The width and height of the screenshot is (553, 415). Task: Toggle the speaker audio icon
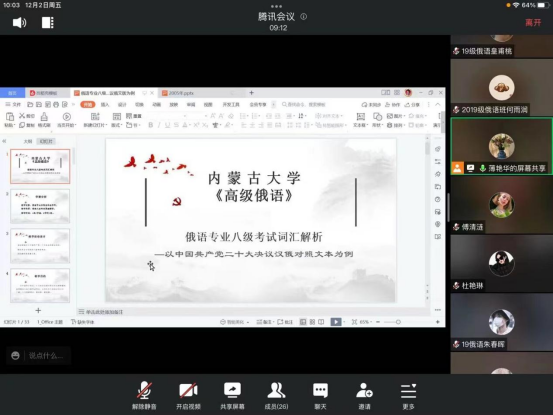[x=19, y=23]
